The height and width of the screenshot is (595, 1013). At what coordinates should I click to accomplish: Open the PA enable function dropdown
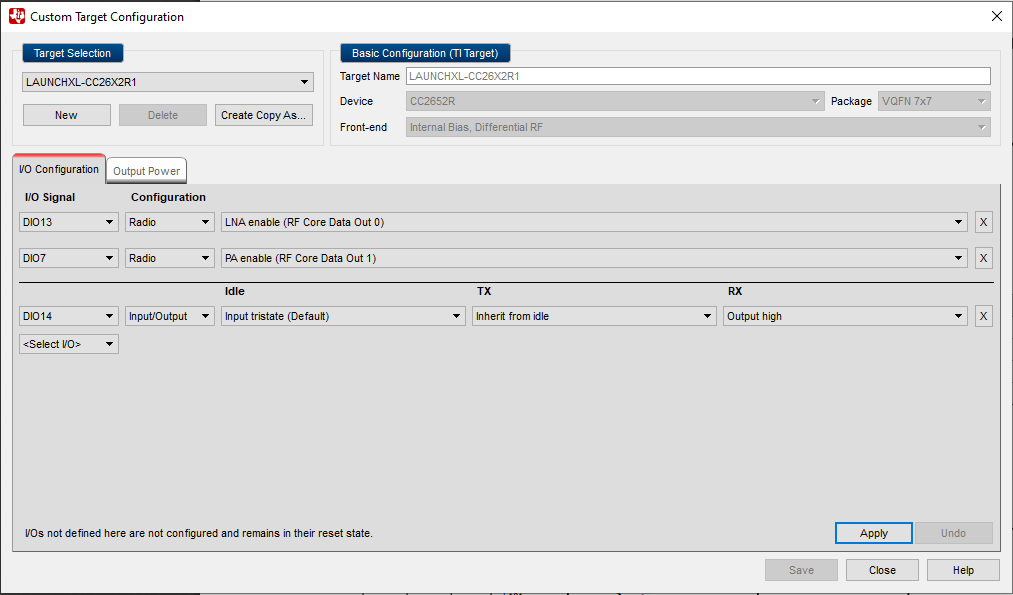pyautogui.click(x=594, y=258)
